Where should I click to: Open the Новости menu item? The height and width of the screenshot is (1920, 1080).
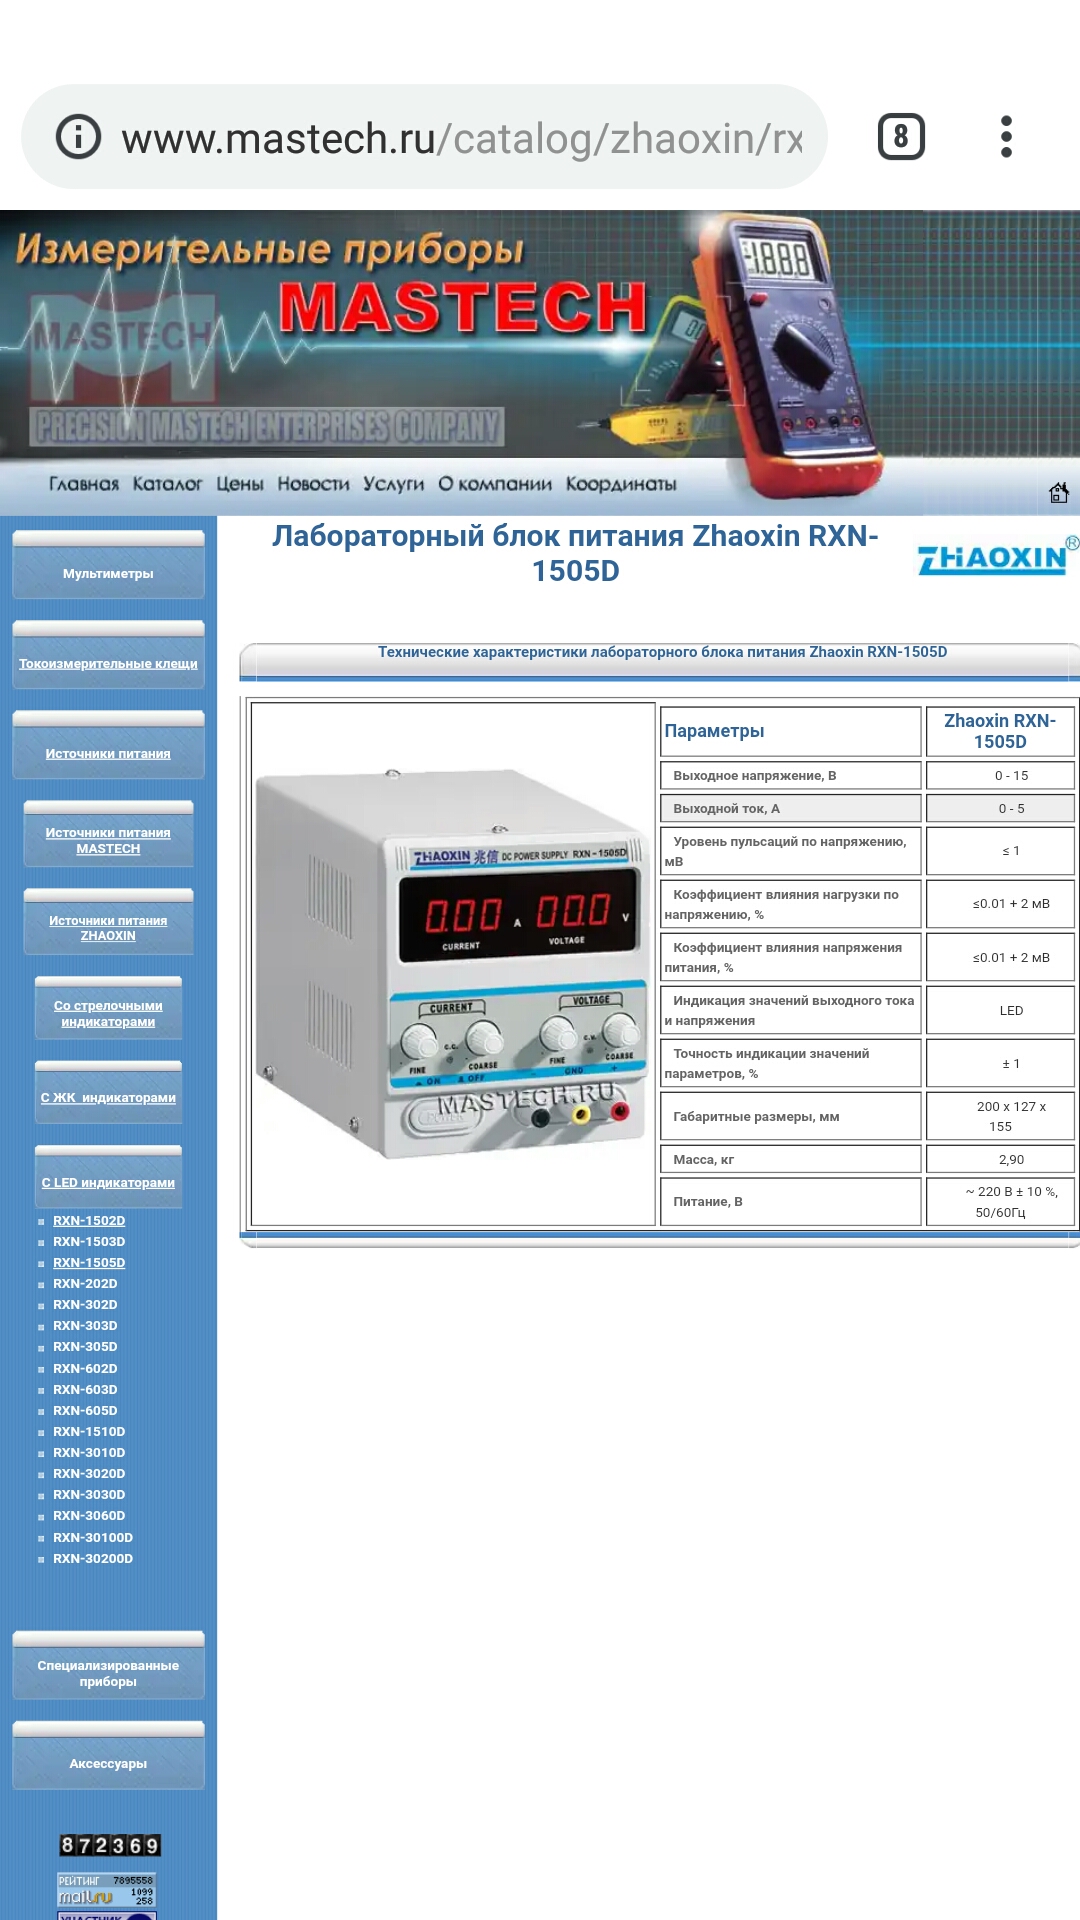(313, 484)
